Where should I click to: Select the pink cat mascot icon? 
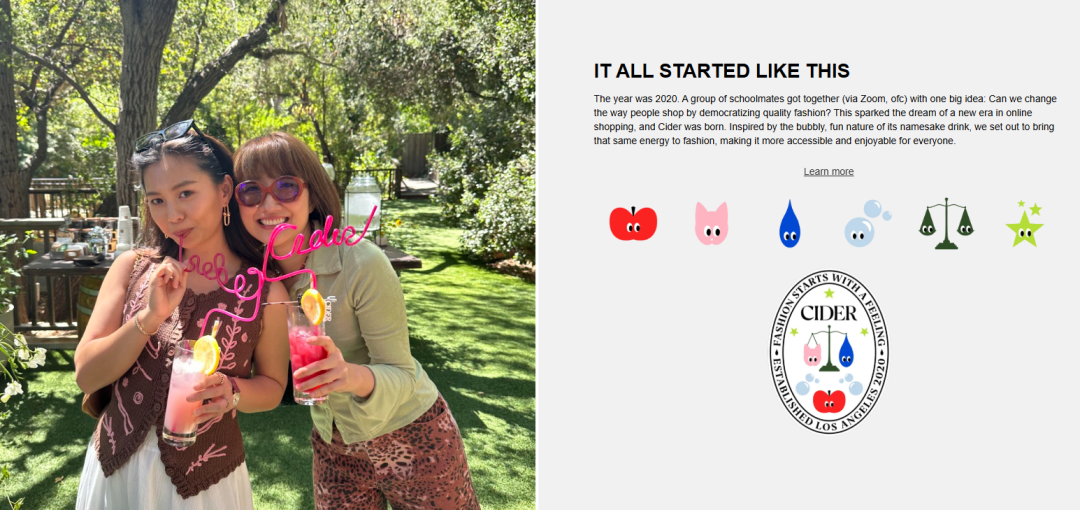coord(712,223)
